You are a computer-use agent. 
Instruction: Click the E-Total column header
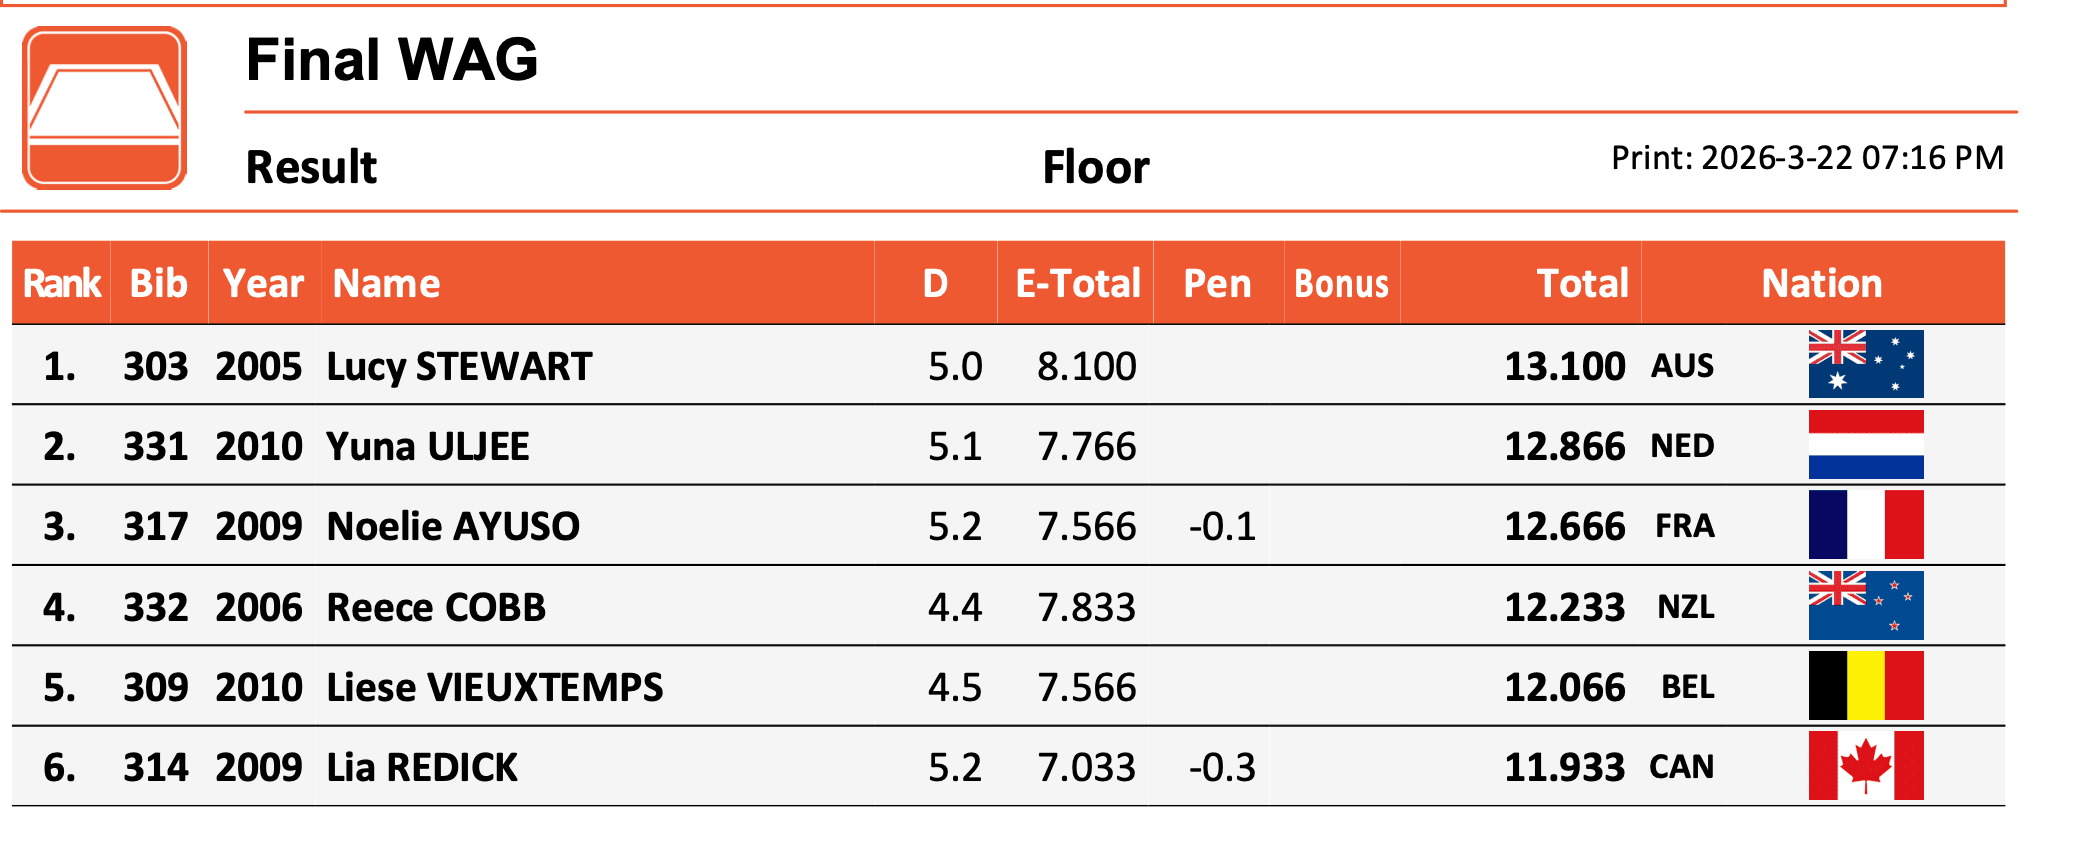point(1077,284)
